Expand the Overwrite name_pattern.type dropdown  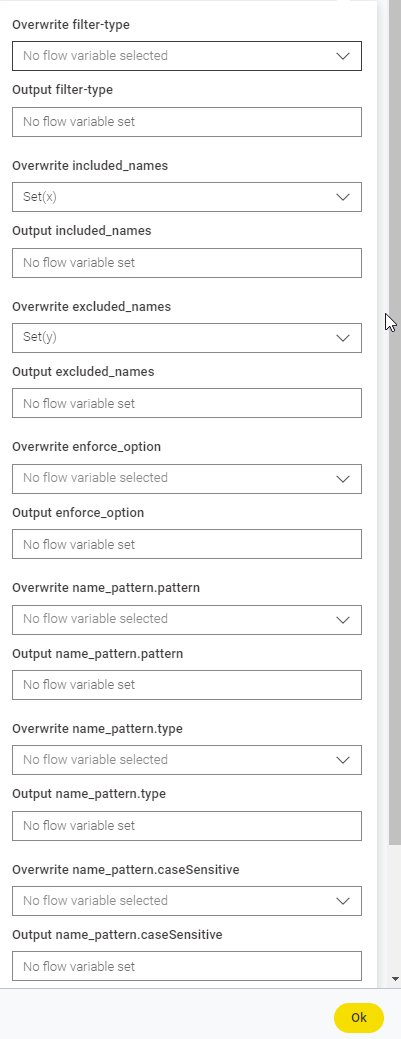click(x=187, y=760)
